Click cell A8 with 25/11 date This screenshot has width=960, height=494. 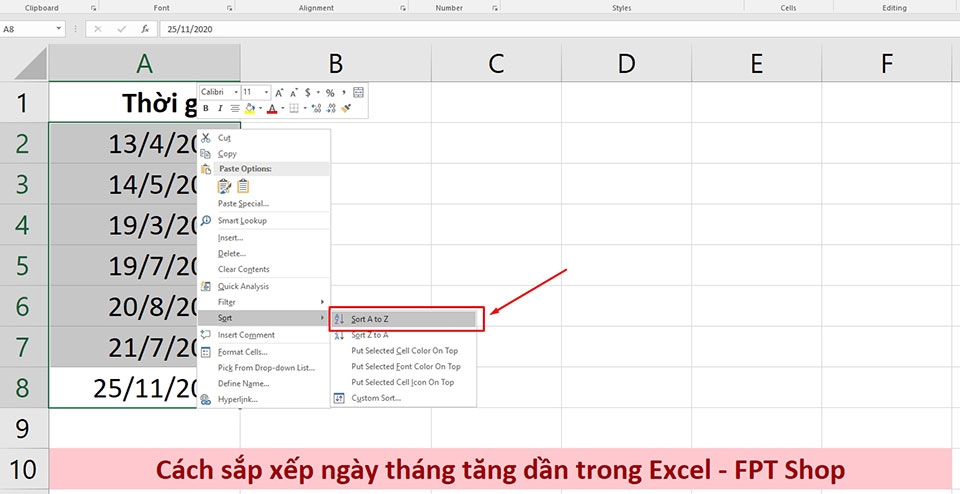(x=122, y=387)
